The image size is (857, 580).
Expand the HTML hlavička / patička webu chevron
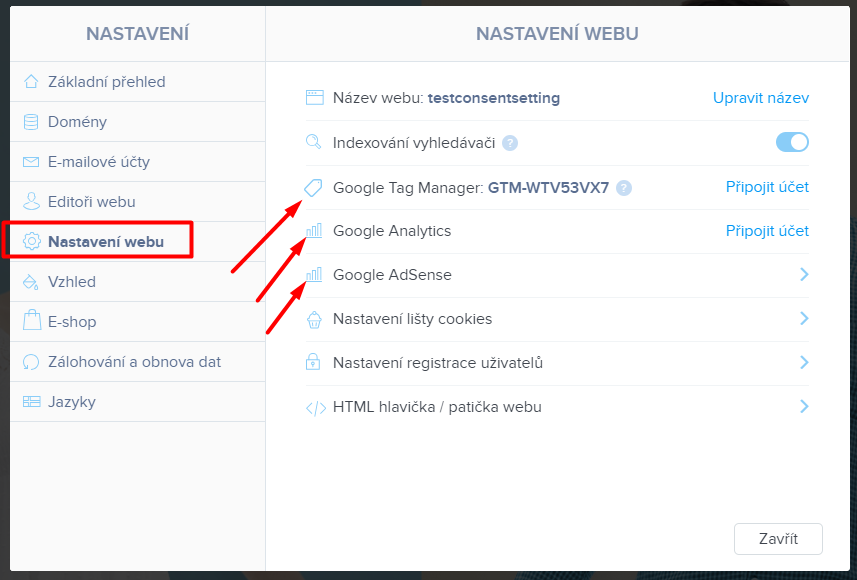point(804,406)
